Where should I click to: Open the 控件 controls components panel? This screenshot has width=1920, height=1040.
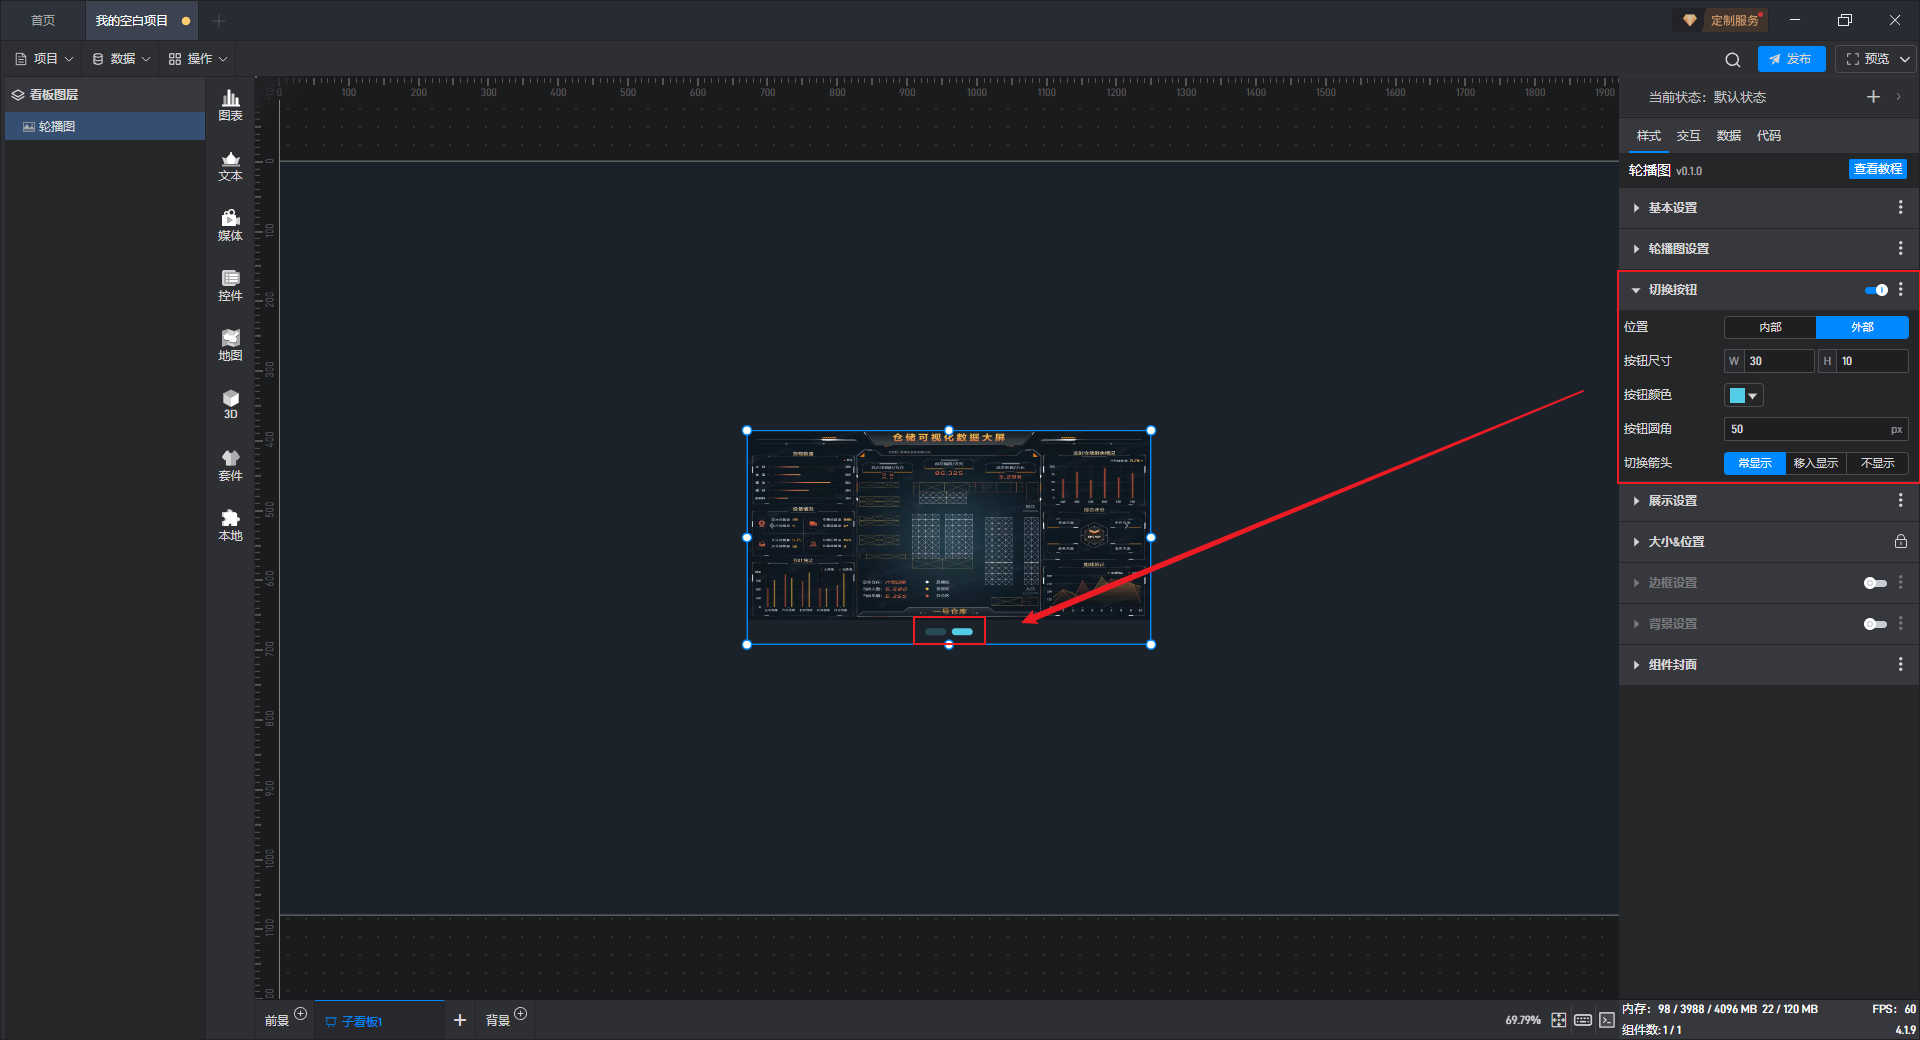click(230, 285)
